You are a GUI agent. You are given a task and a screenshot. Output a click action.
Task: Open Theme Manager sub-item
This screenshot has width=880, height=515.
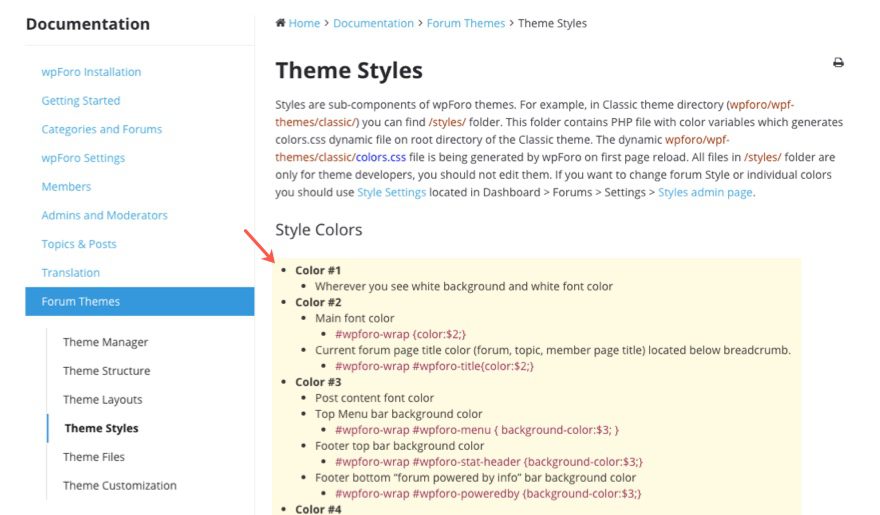tap(106, 342)
